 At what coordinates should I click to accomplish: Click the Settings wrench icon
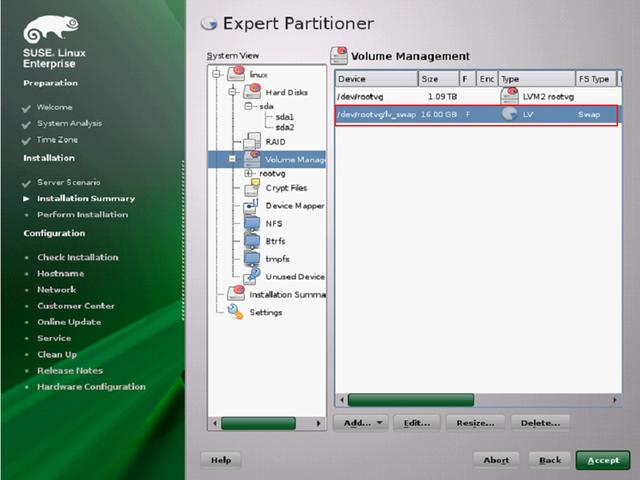tap(236, 311)
